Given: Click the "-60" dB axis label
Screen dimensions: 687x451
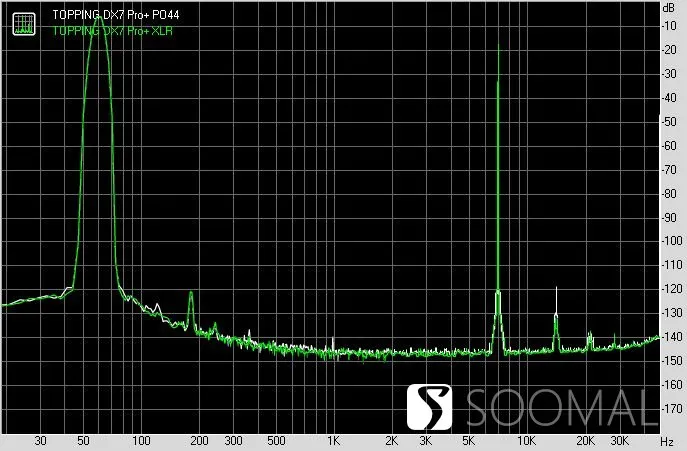Looking at the screenshot, I should point(669,146).
